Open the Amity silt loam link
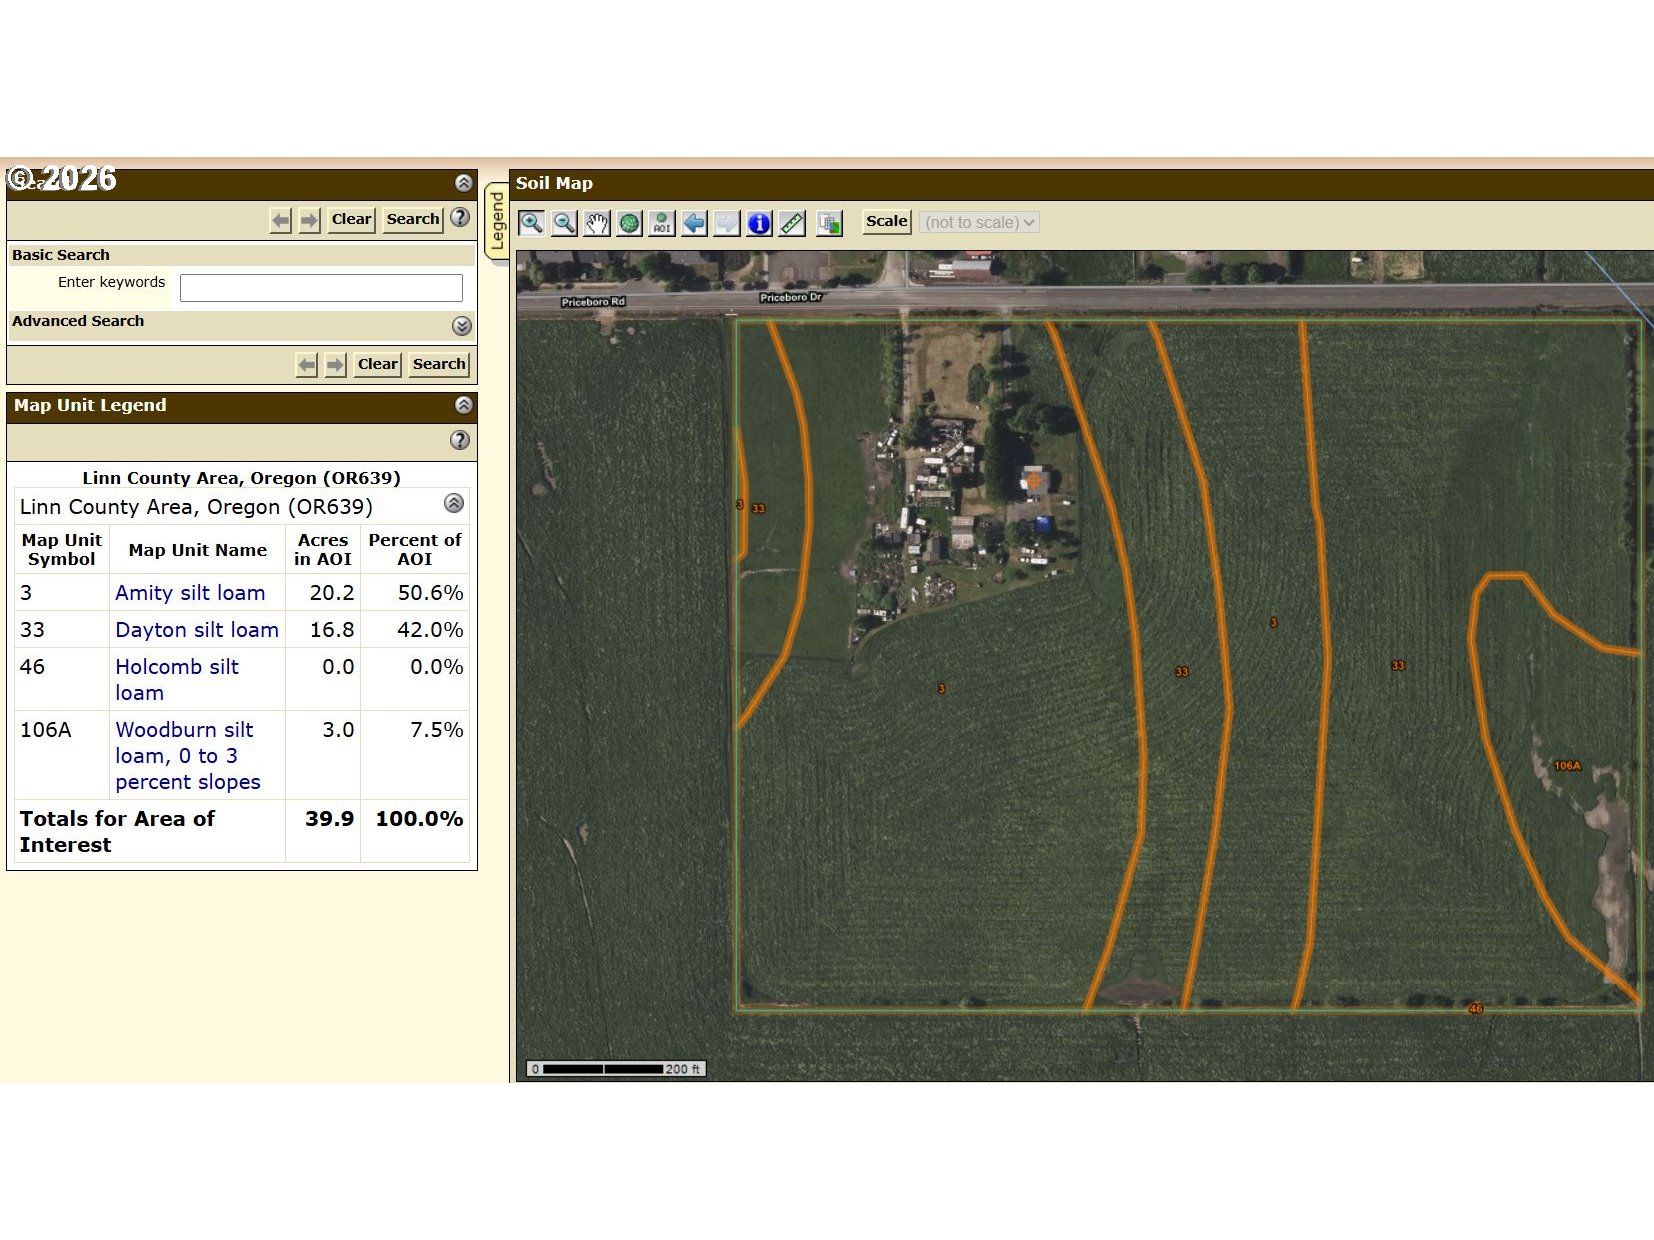The height and width of the screenshot is (1240, 1654). tap(190, 593)
